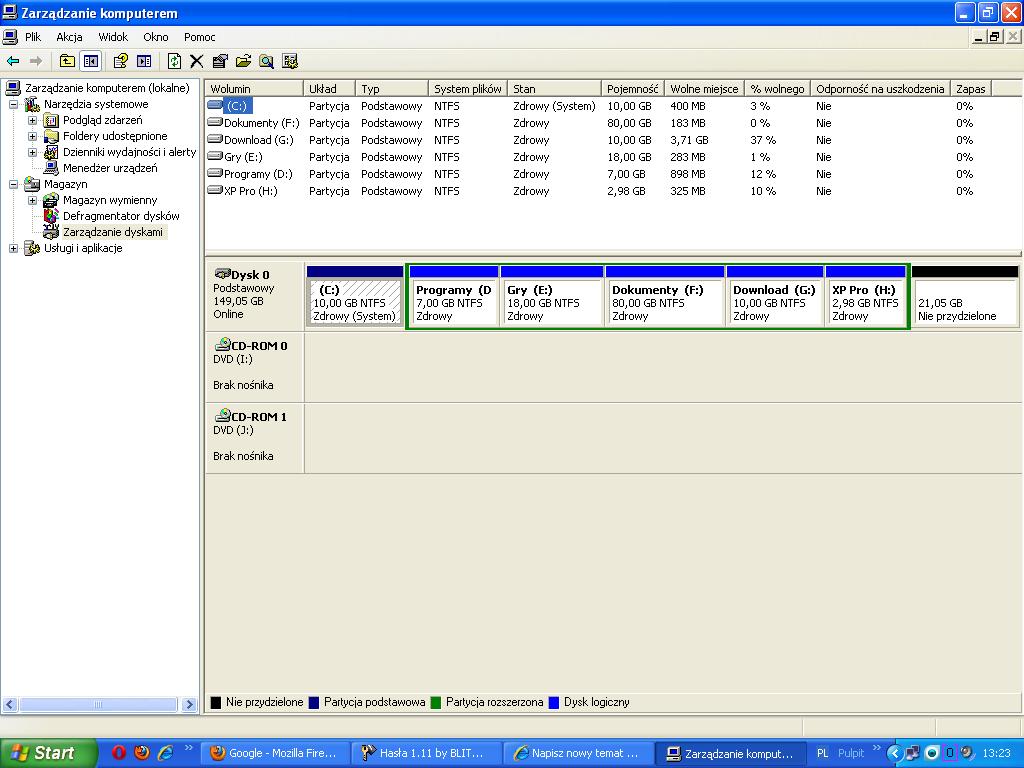Collapse the Magazyn tree node

13,184
